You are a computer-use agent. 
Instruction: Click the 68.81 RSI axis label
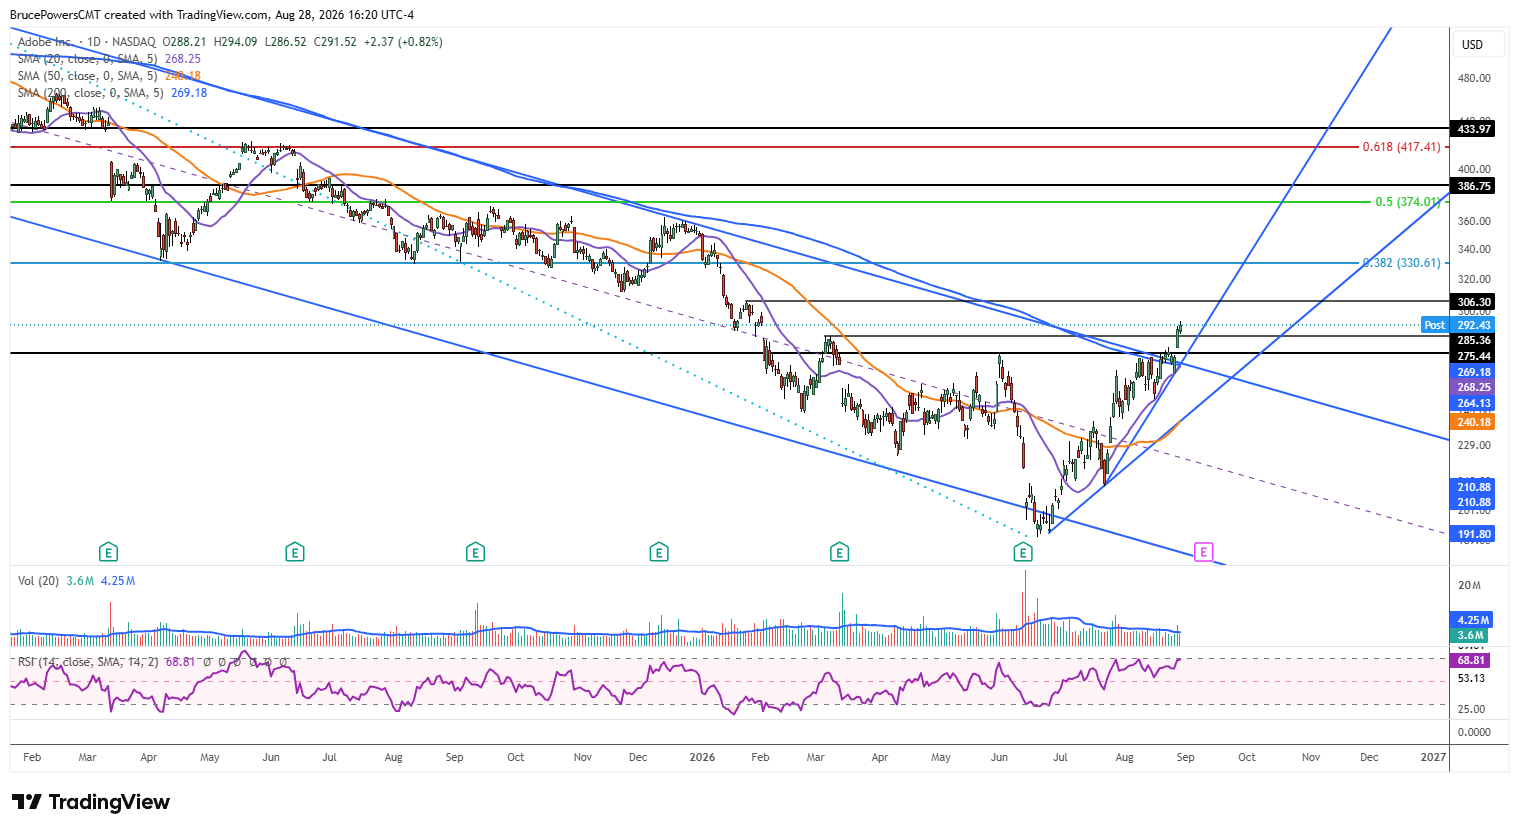[1471, 660]
